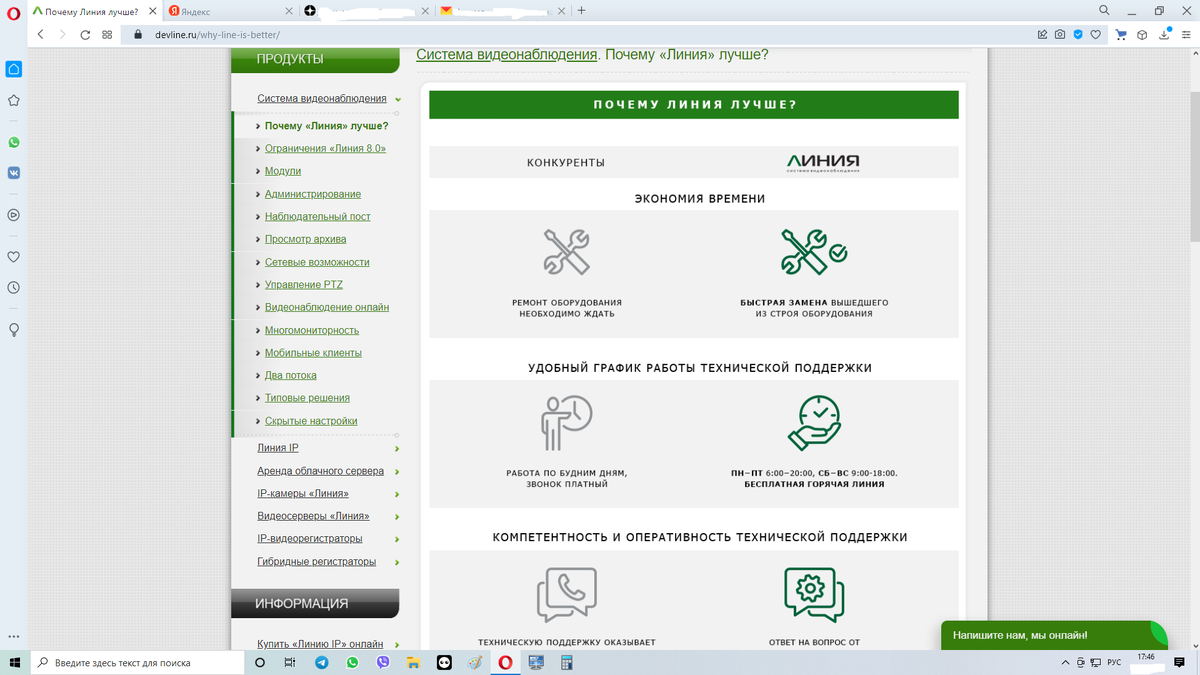The height and width of the screenshot is (675, 1200).
Task: Launch Telegram from the taskbar
Action: coord(322,662)
